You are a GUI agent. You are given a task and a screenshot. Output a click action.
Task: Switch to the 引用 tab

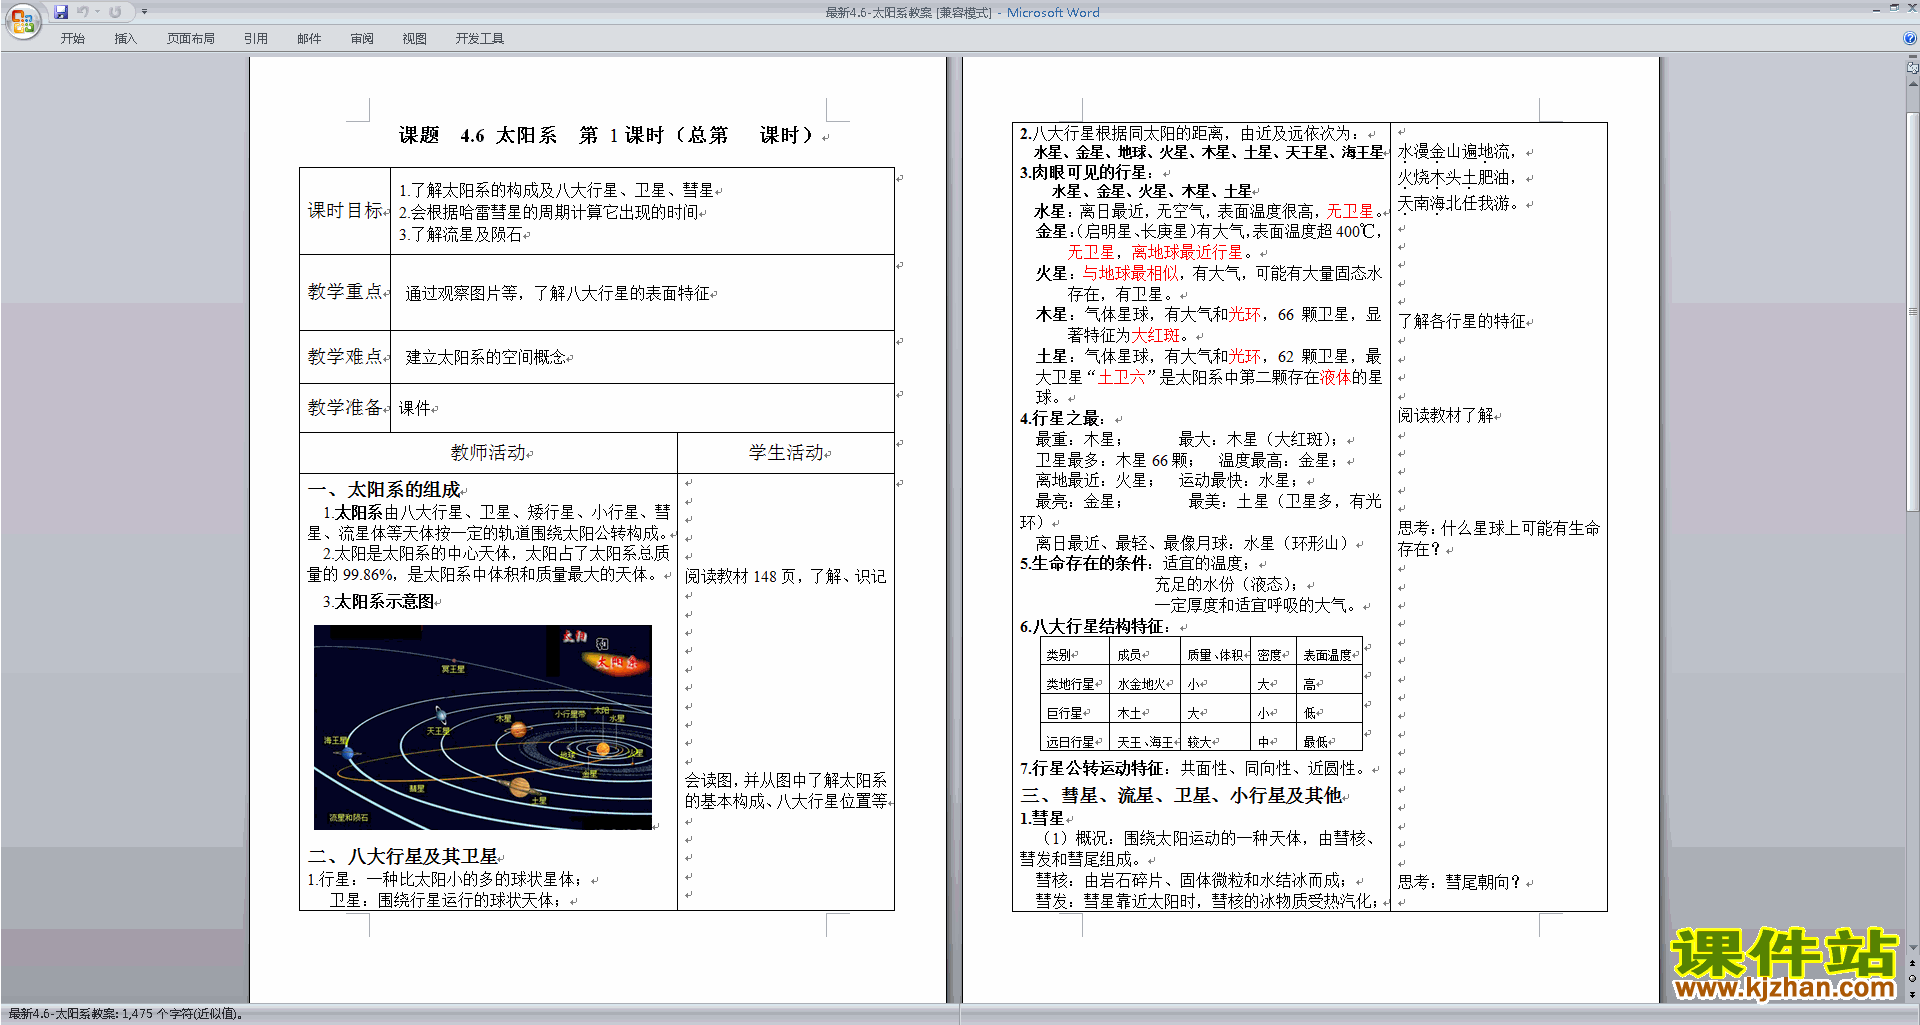pyautogui.click(x=255, y=39)
